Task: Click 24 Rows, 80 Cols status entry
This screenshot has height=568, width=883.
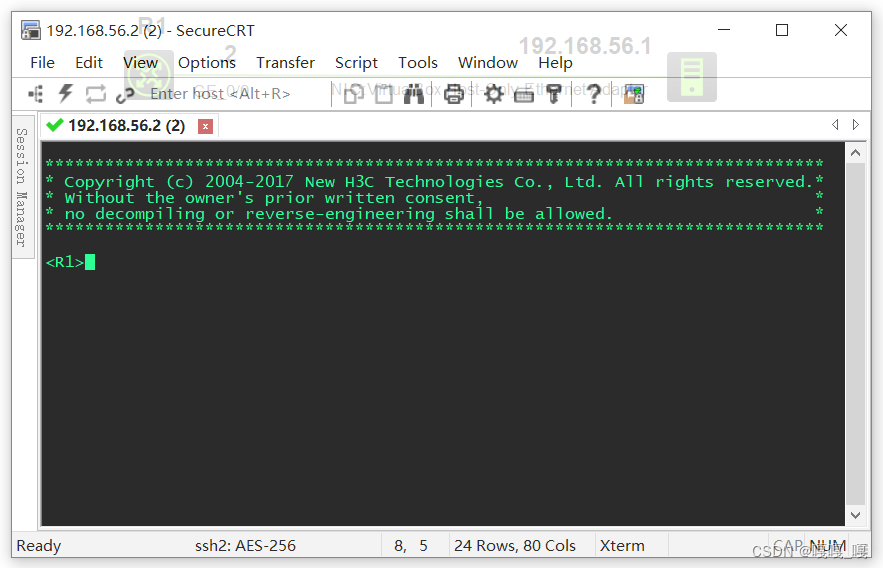Action: [515, 545]
